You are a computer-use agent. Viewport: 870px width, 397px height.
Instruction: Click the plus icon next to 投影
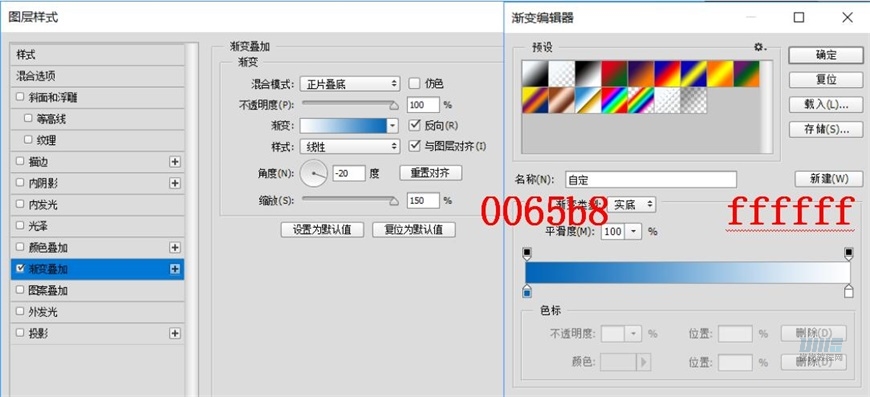[175, 333]
